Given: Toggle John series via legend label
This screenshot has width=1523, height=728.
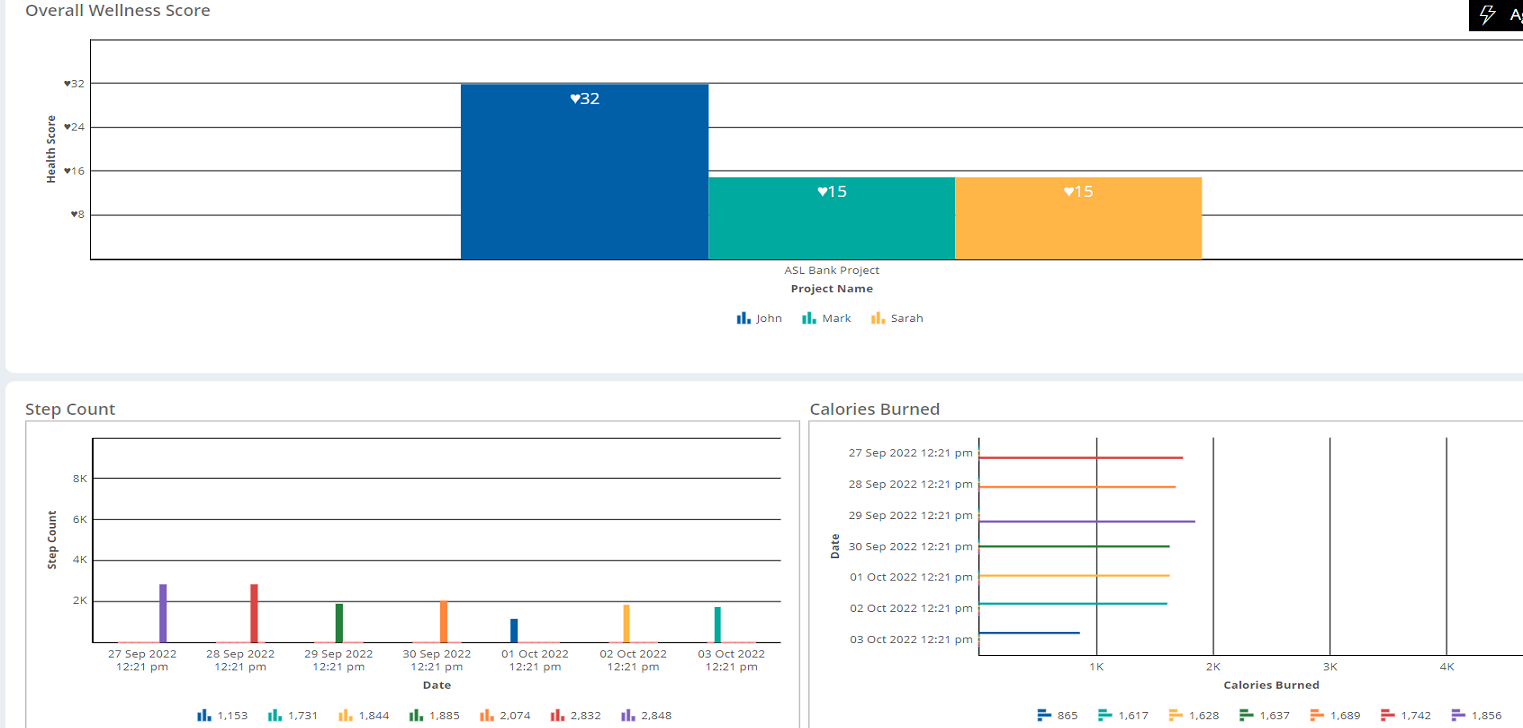Looking at the screenshot, I should [x=769, y=318].
